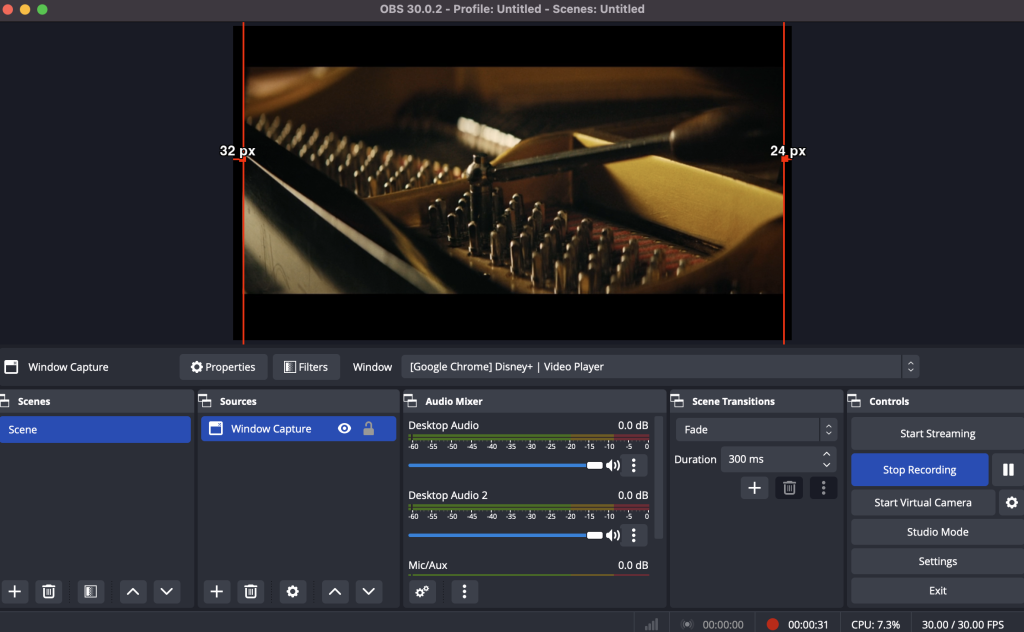1024x632 pixels.
Task: Hide Window Capture source via eye icon
Action: tap(344, 428)
